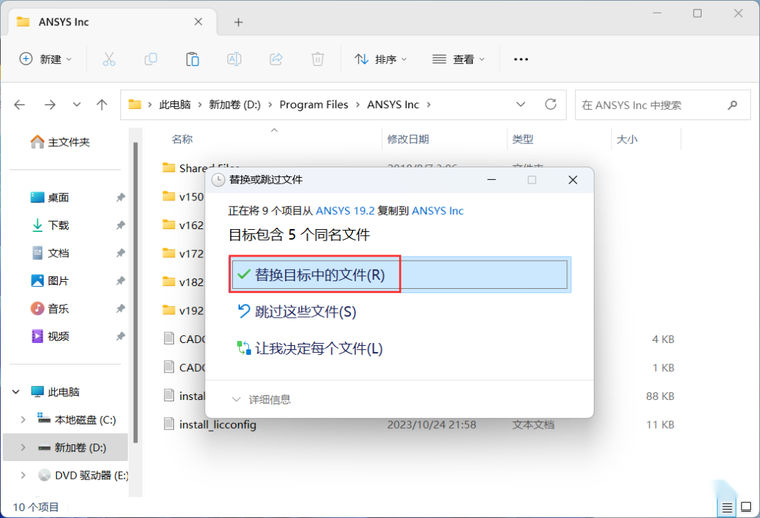This screenshot has width=760, height=518.
Task: Sort by the 修改日期 column header
Action: coord(408,140)
